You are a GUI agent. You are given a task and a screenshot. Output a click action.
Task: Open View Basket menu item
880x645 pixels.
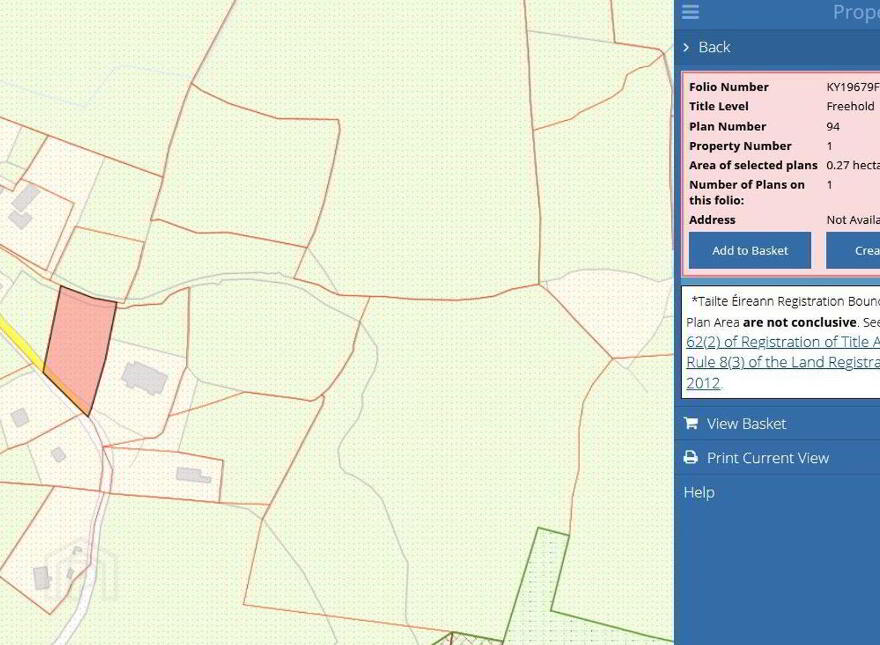click(746, 424)
